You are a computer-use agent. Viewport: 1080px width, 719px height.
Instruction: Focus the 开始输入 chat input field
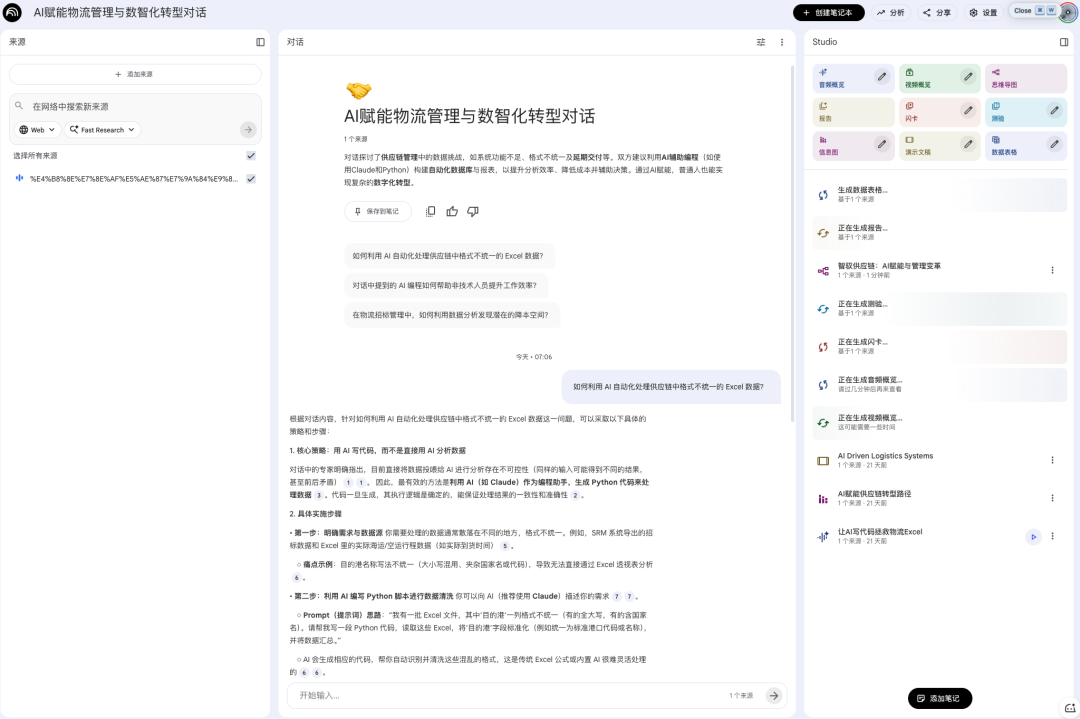510,696
